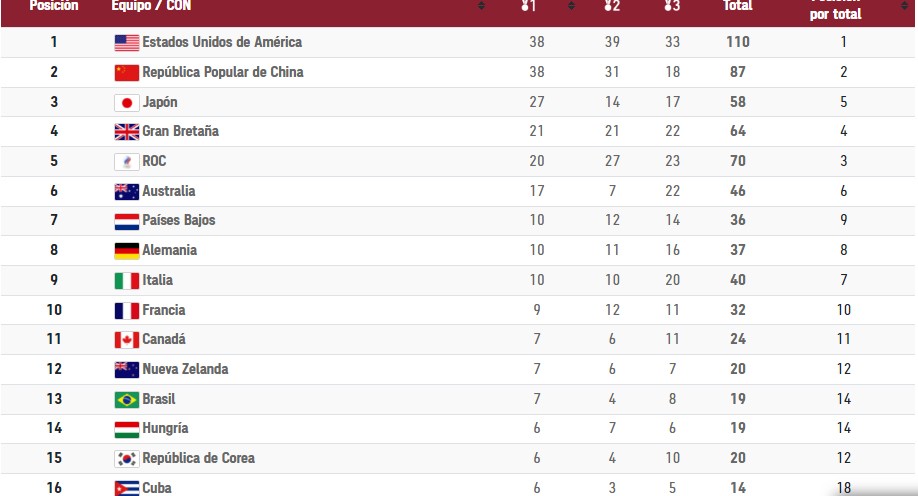Click the Japan flag icon
This screenshot has height=496, width=918.
126,102
